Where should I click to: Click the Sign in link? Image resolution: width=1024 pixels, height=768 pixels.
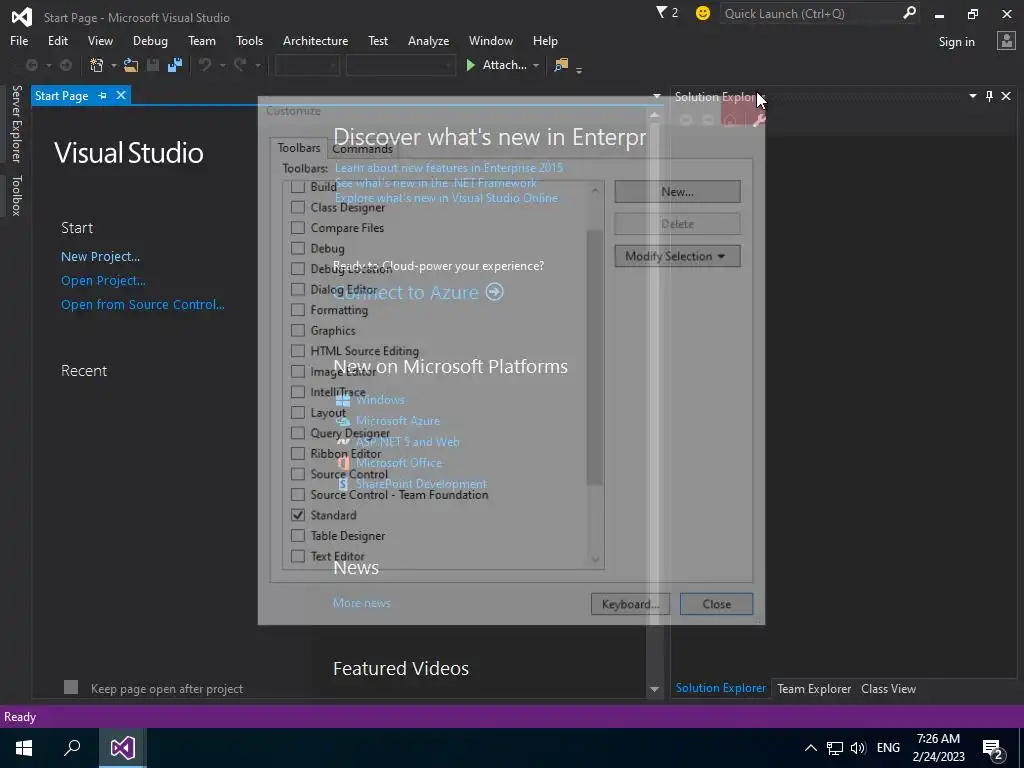click(x=956, y=42)
